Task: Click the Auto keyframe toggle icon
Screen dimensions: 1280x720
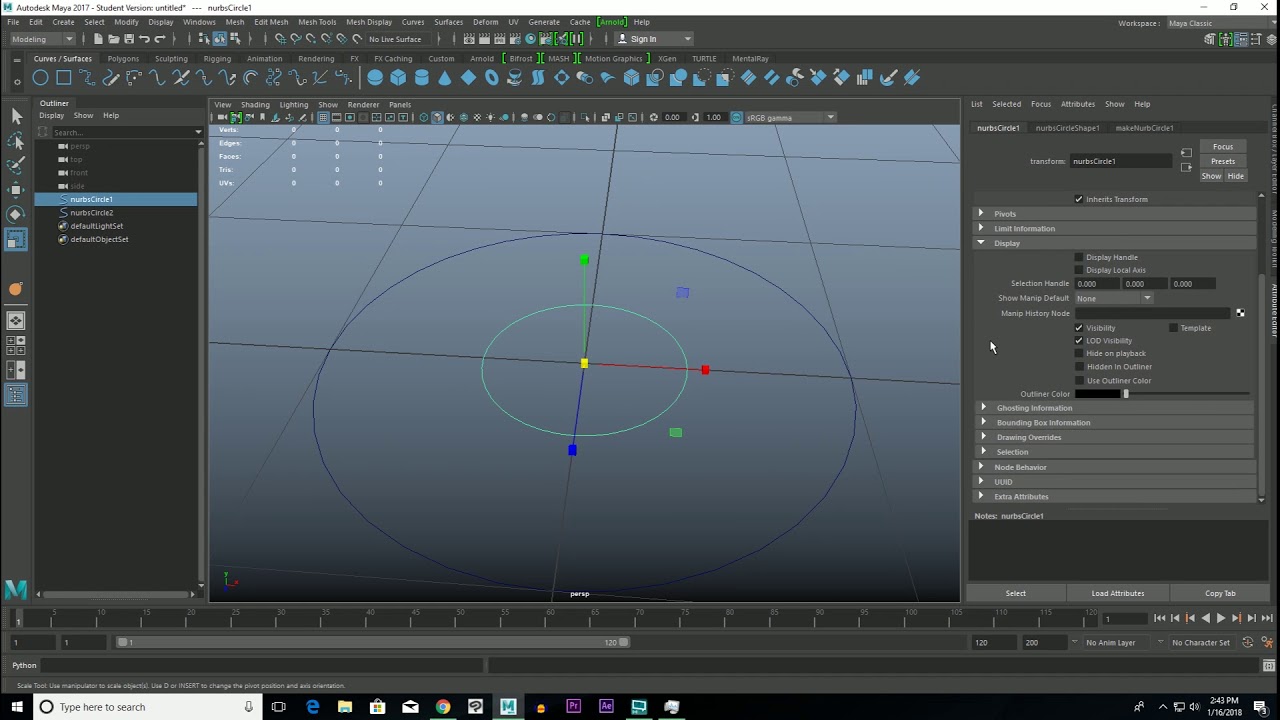Action: (x=1247, y=643)
